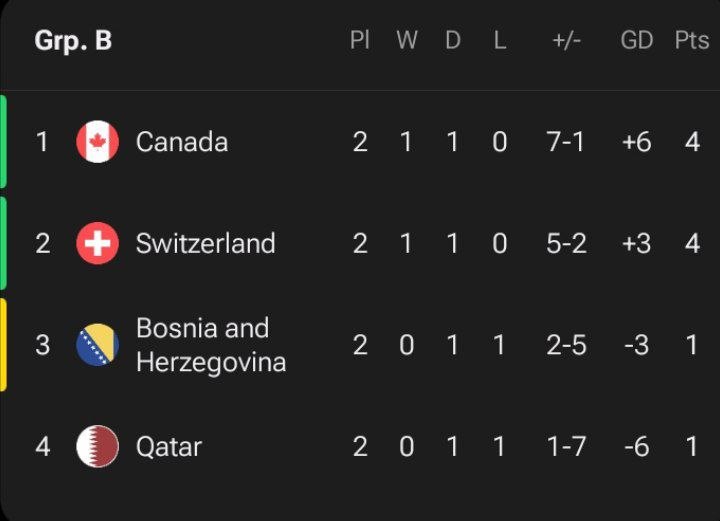Select Switzerland's +3 goal difference
This screenshot has width=720, height=521.
[636, 243]
